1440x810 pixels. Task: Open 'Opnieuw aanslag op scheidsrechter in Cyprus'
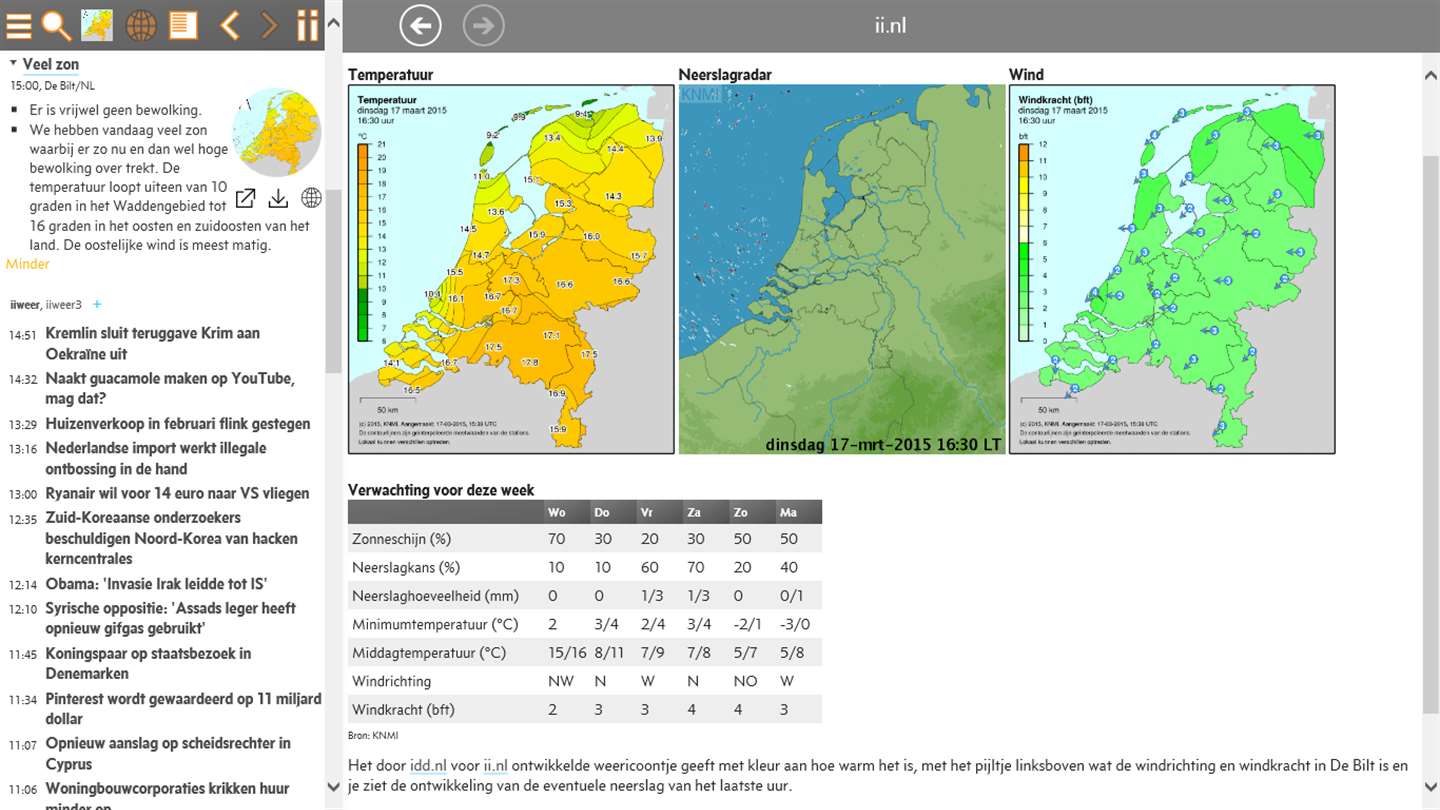tap(168, 753)
